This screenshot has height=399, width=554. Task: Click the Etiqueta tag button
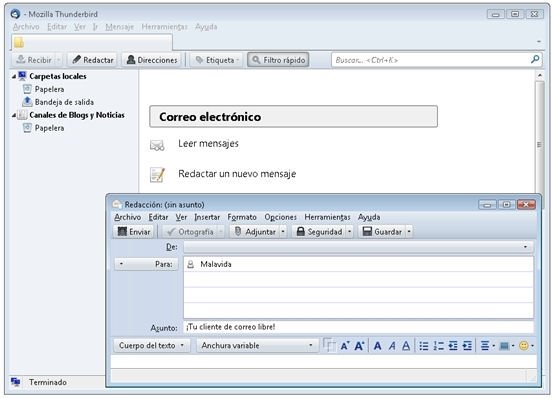[217, 60]
